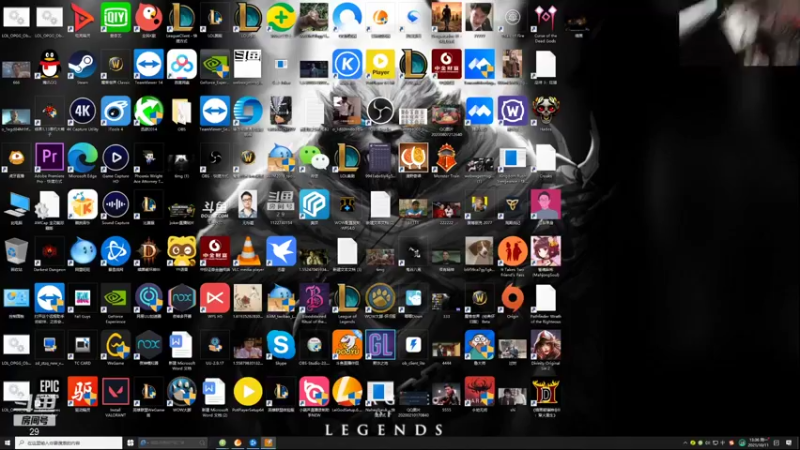Image resolution: width=800 pixels, height=450 pixels.
Task: Click the Windows Start button
Action: (x=7, y=443)
